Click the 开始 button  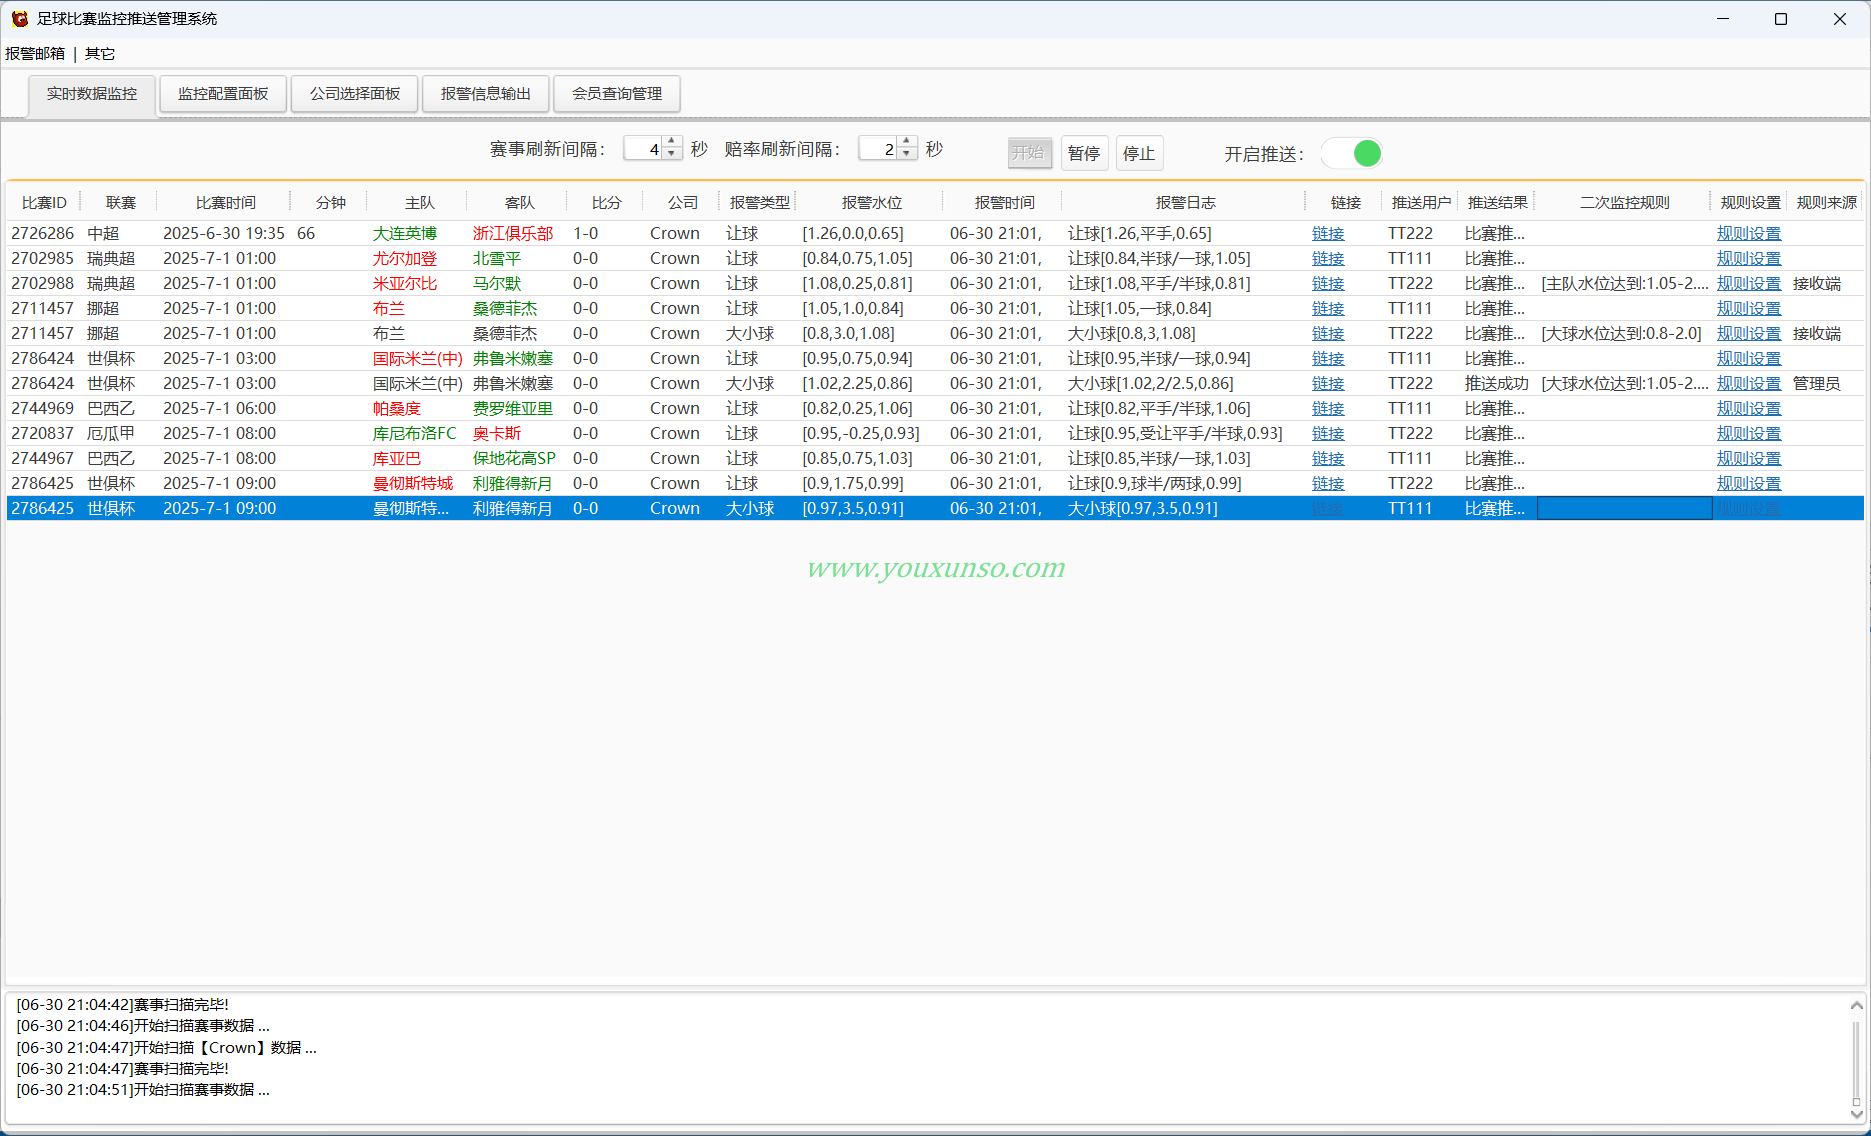click(x=1029, y=153)
